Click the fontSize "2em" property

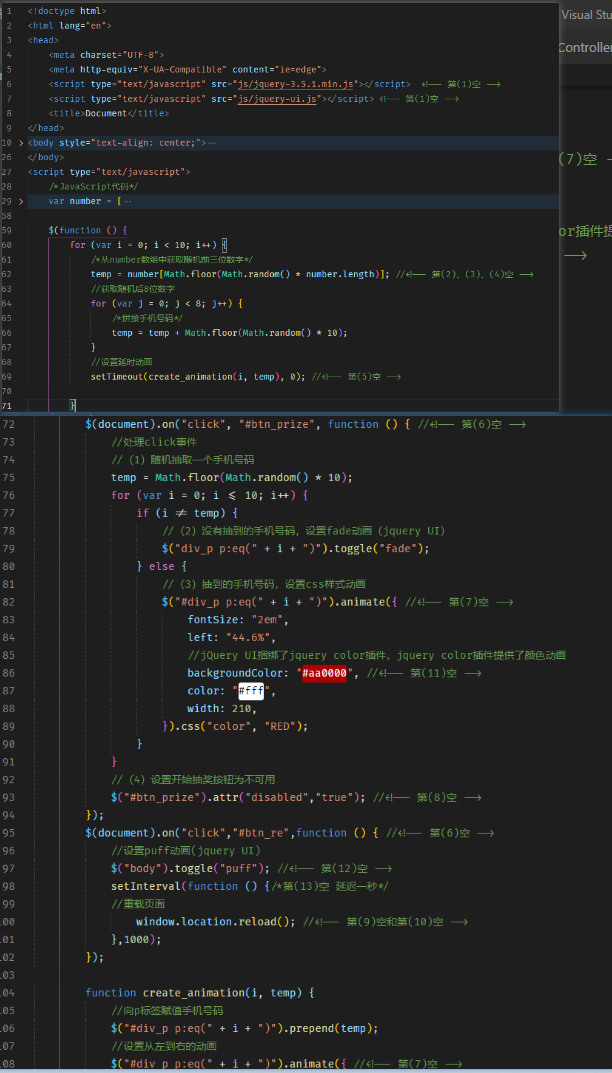pos(238,620)
